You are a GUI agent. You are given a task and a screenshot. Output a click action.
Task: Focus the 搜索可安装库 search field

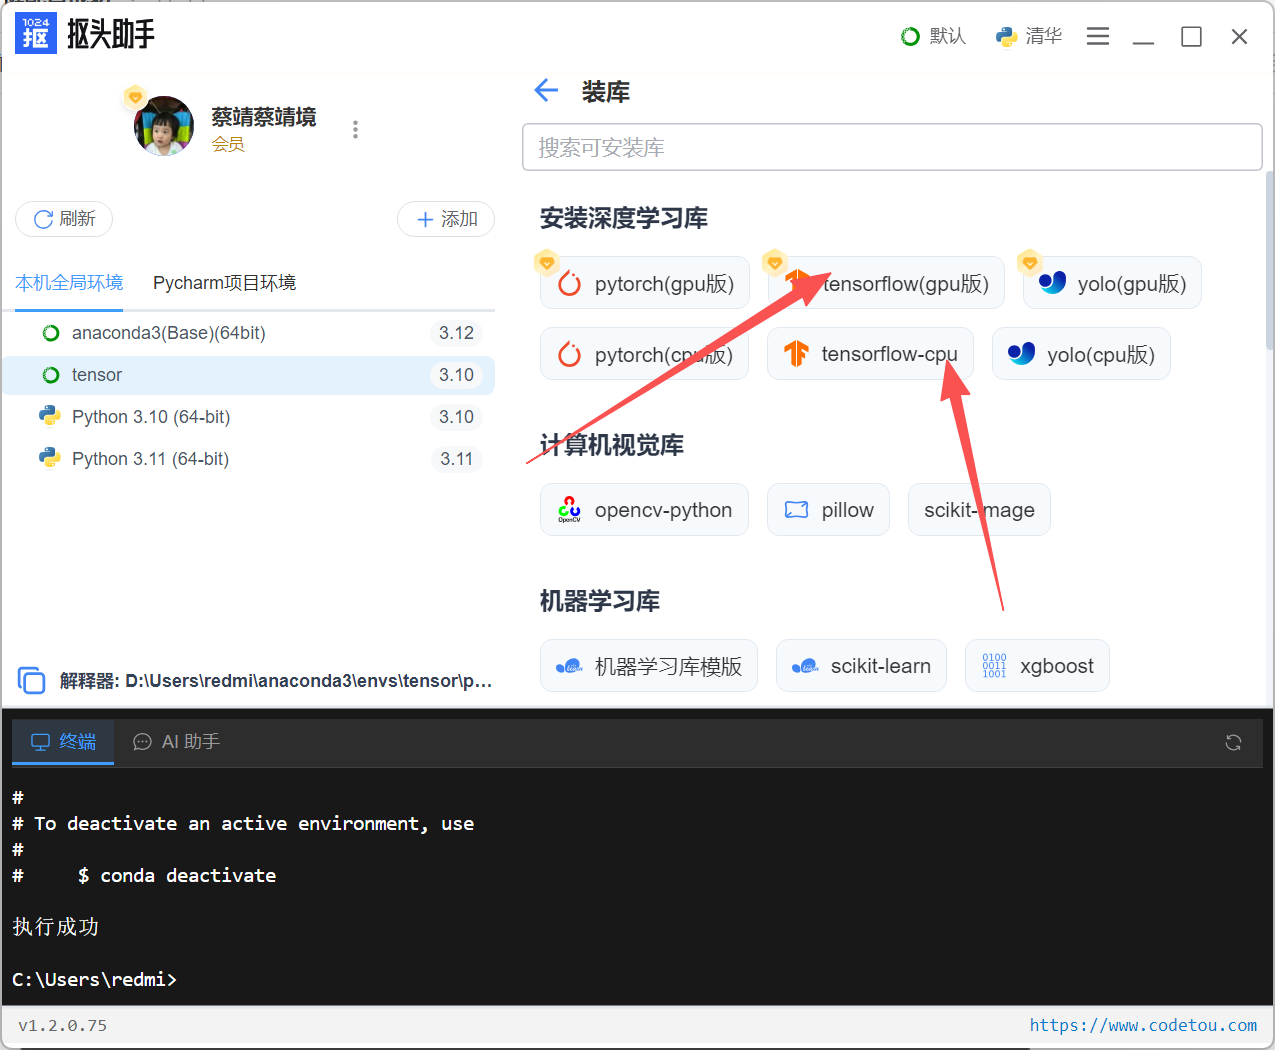892,147
